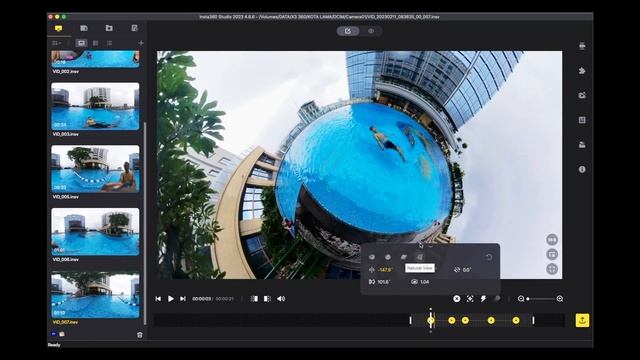Screen dimensions: 640x360
Task: Open the second tab in the sidebar header
Action: [84, 28]
